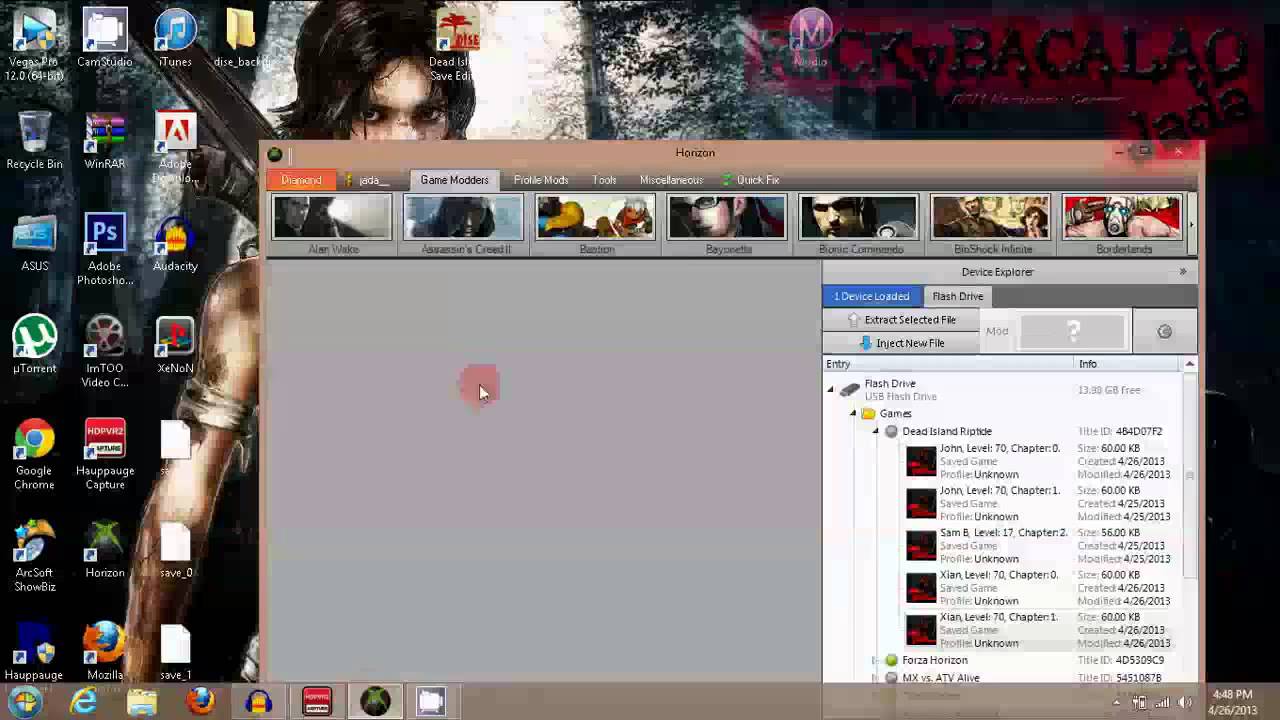Collapse the Device Explorer panel chevron
Screen dimensions: 1280x720
[1183, 272]
